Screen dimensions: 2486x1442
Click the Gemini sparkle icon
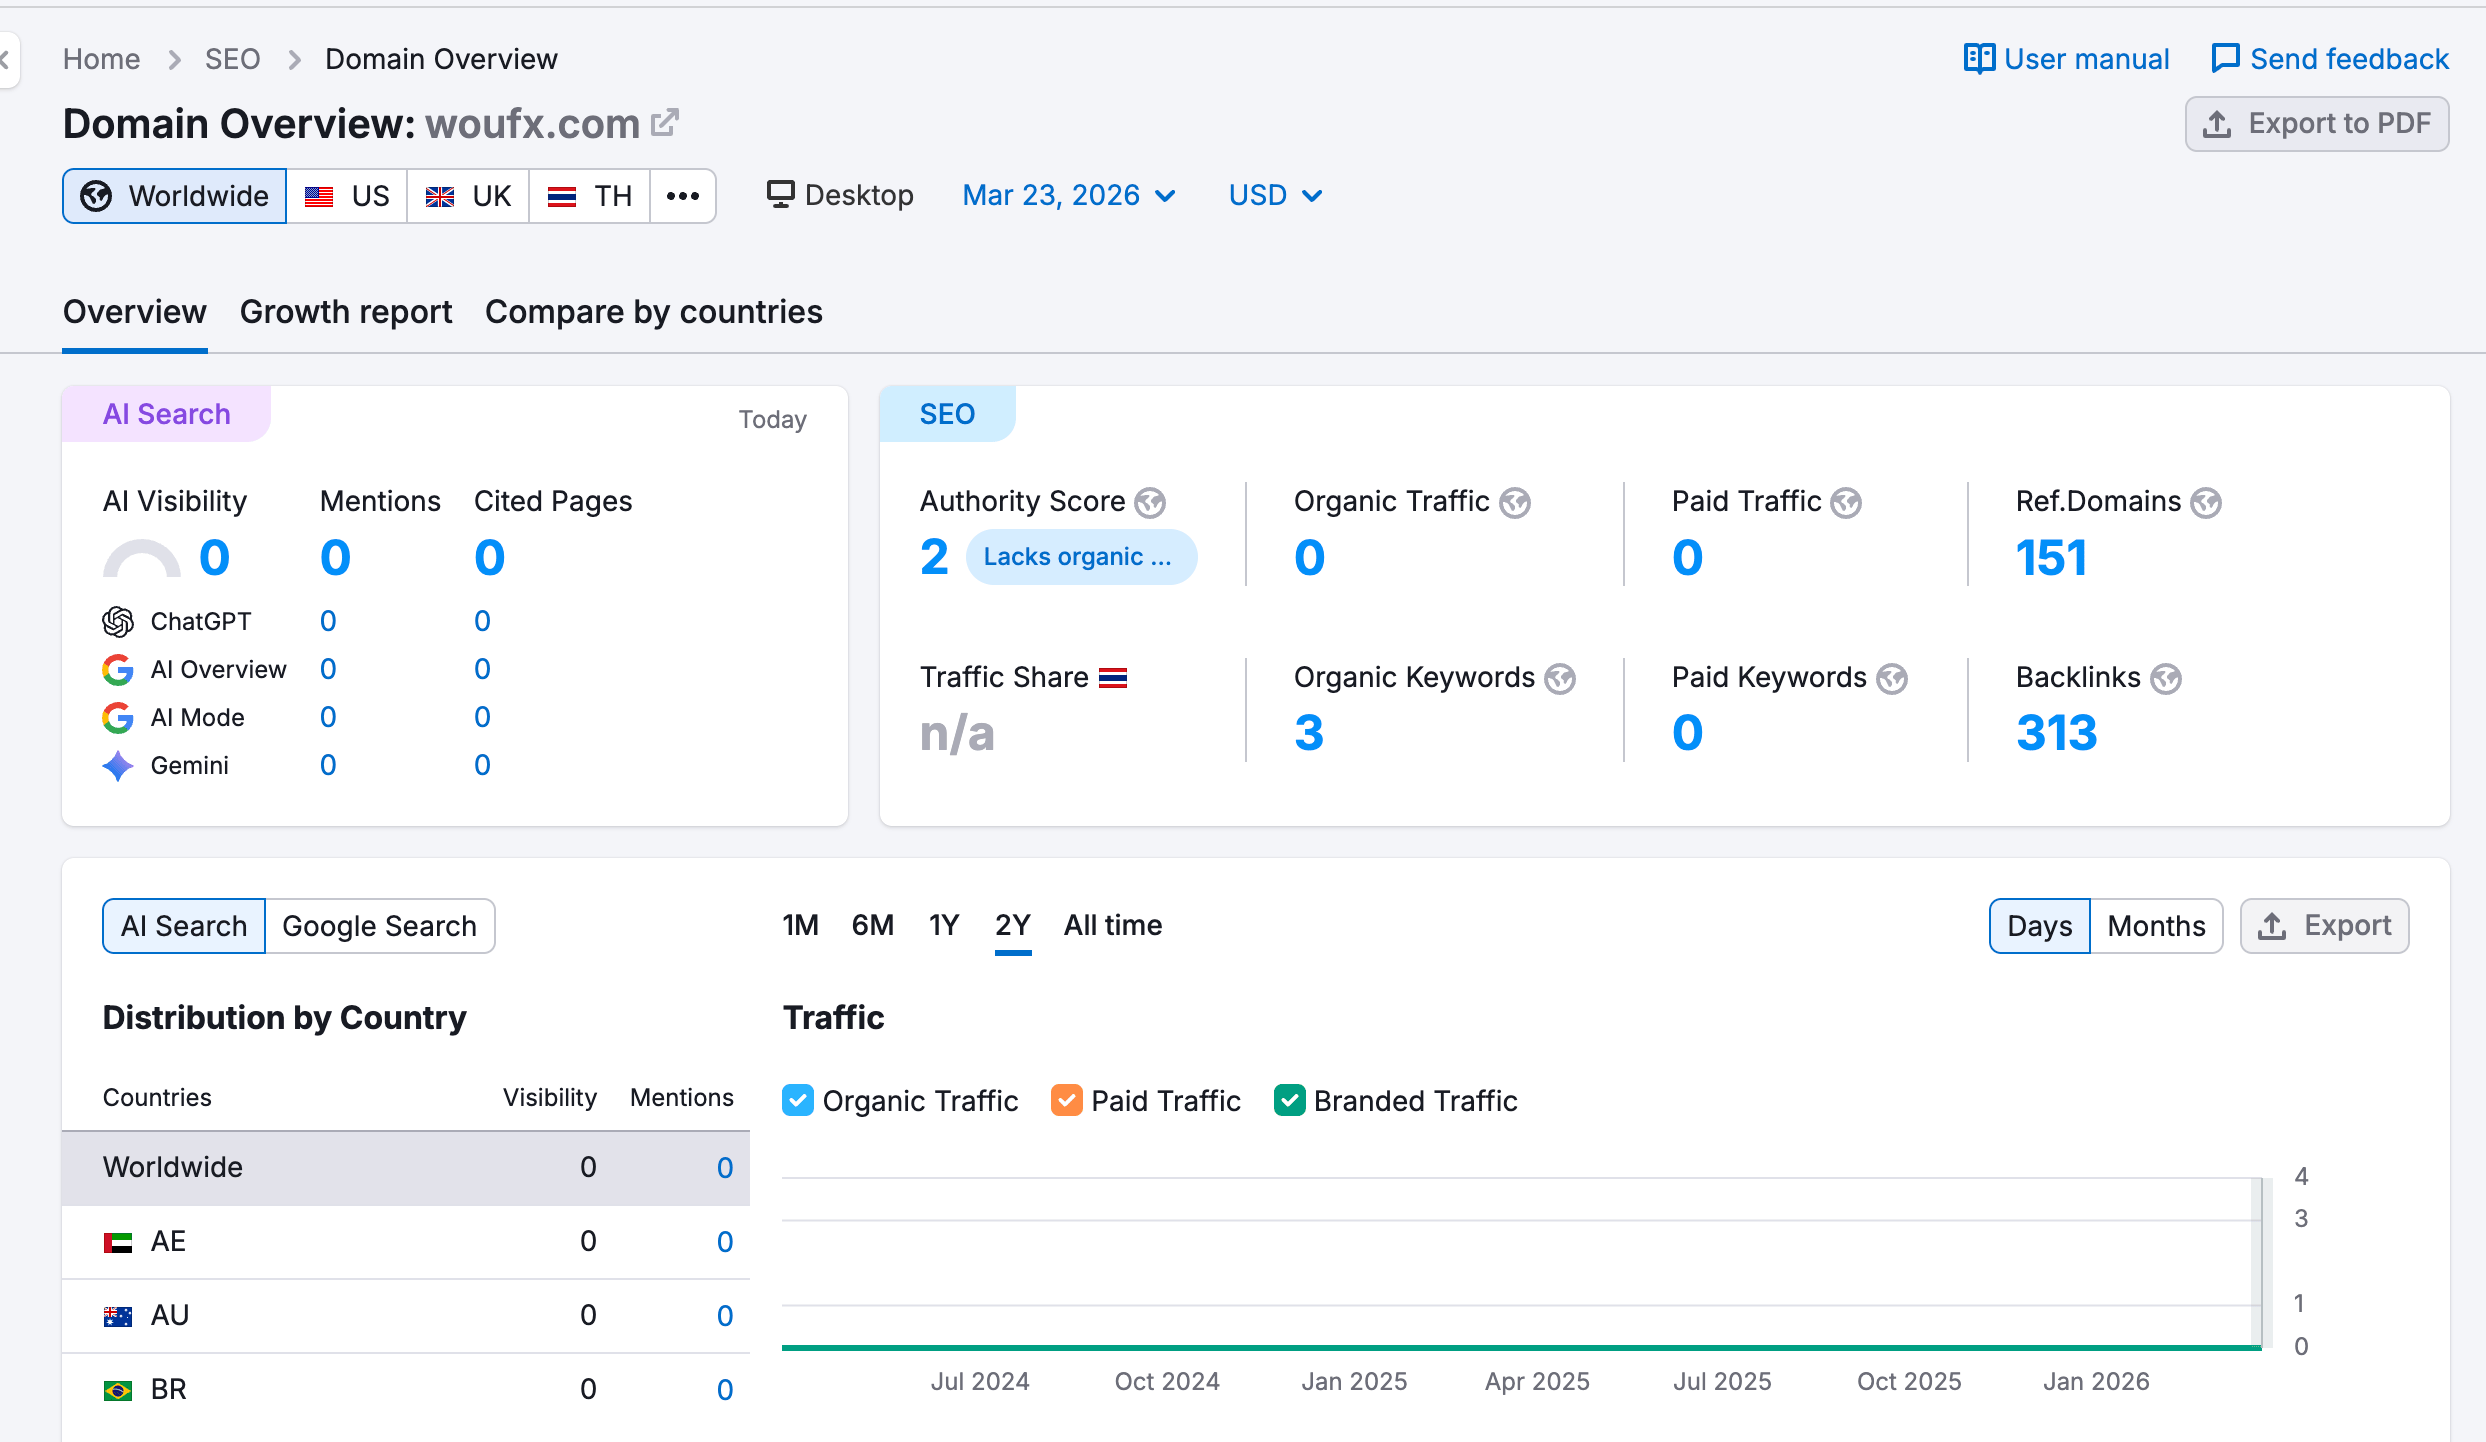point(118,766)
